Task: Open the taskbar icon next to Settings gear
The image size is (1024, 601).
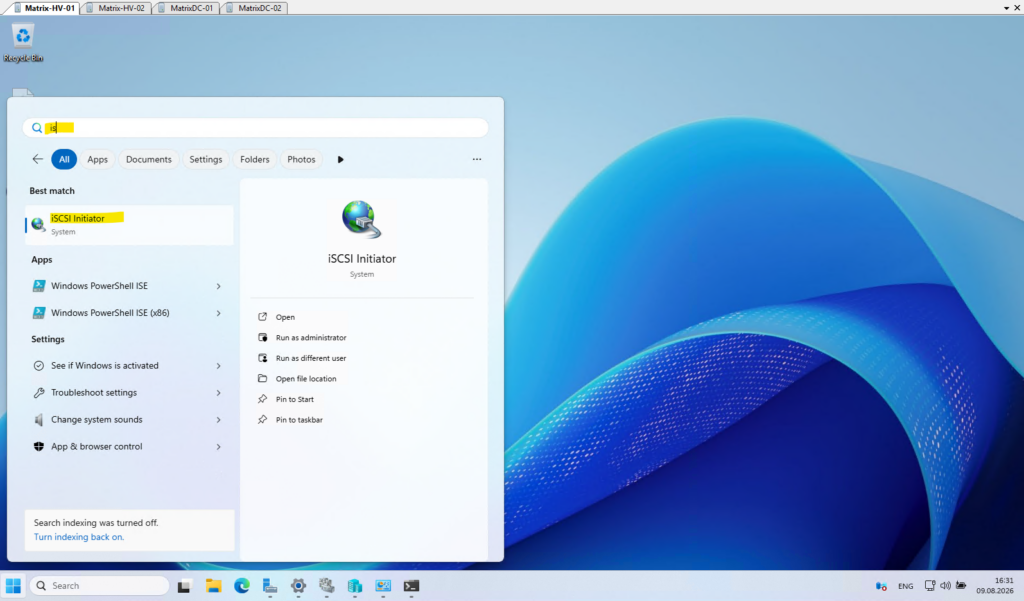Action: (327, 586)
